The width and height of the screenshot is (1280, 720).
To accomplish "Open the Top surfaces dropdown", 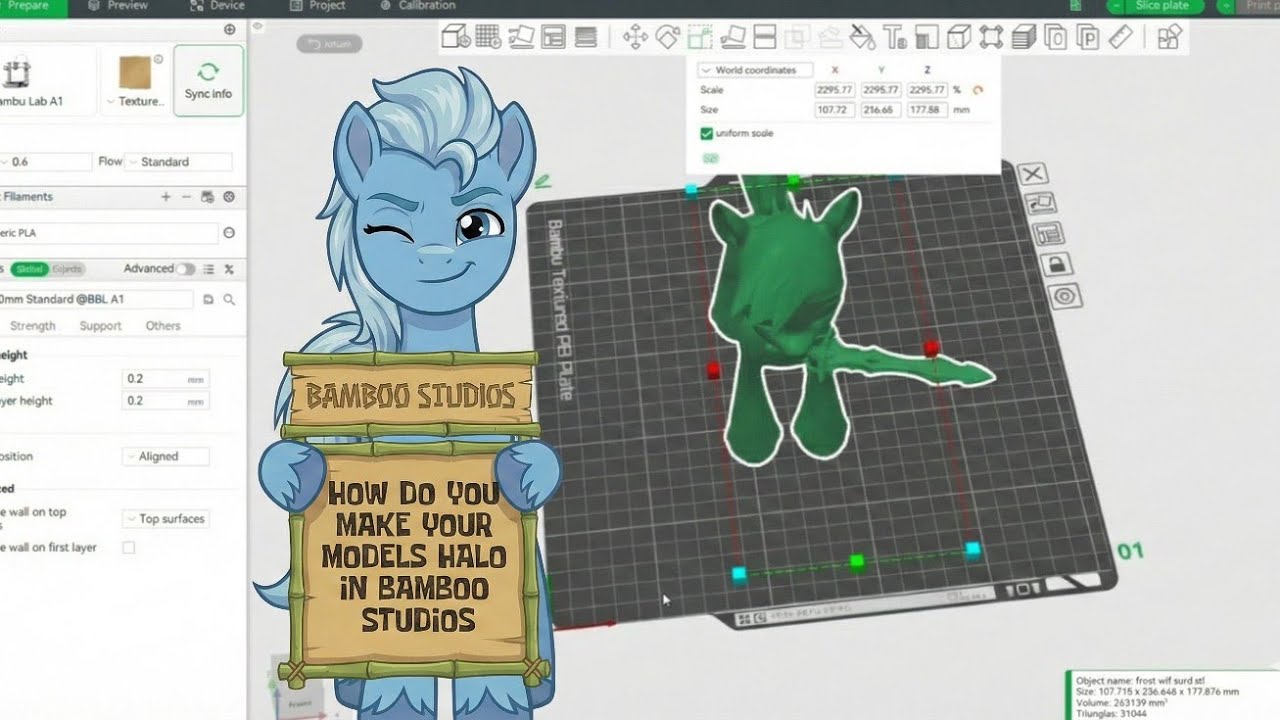I will (x=166, y=519).
